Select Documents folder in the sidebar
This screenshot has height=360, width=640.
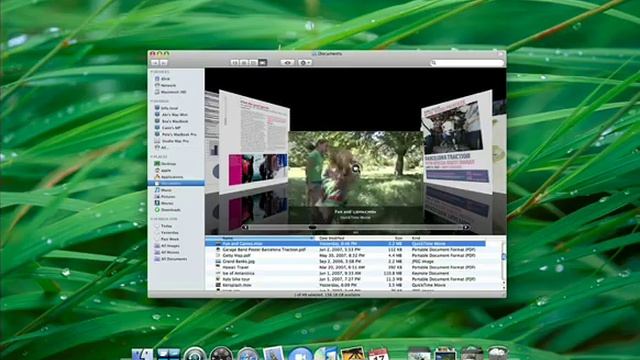click(176, 183)
